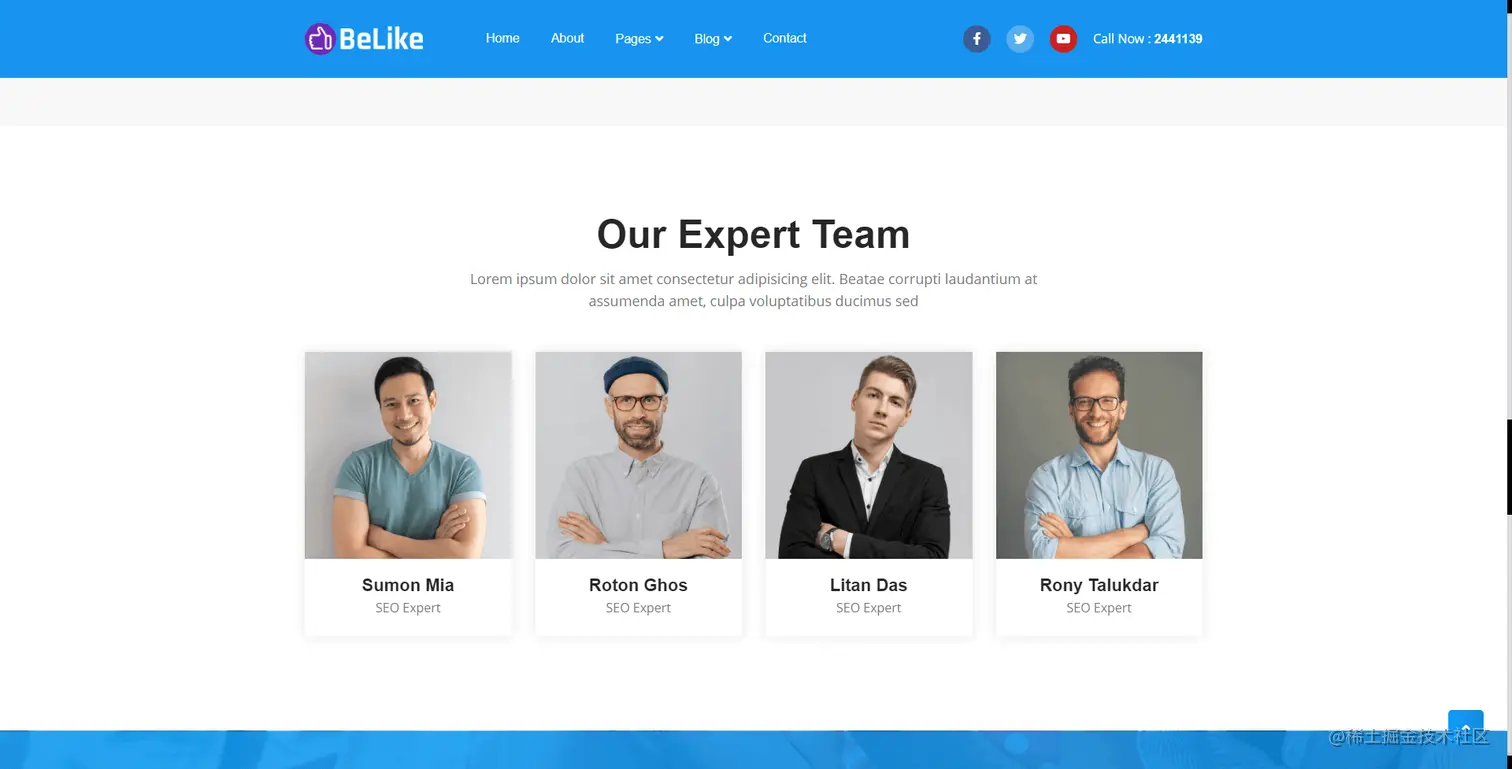Select Litan Das's team photo
Image resolution: width=1512 pixels, height=769 pixels.
click(869, 455)
